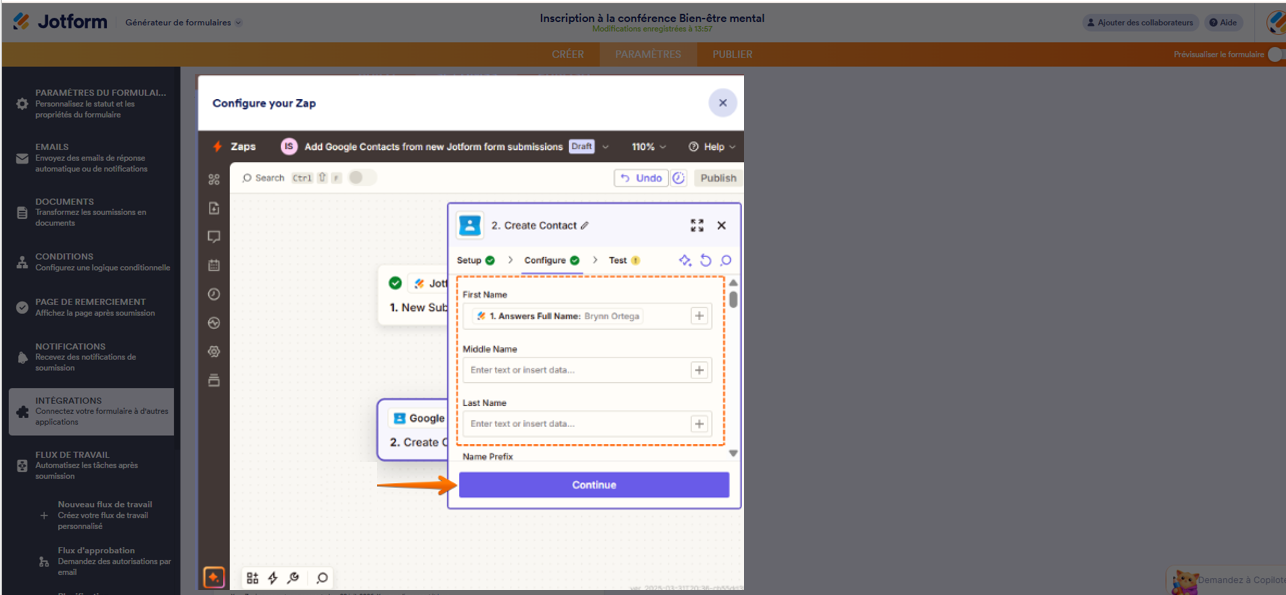Viewport: 1286px width, 595px height.
Task: Open Intégrations in sidebar
Action: (x=91, y=411)
